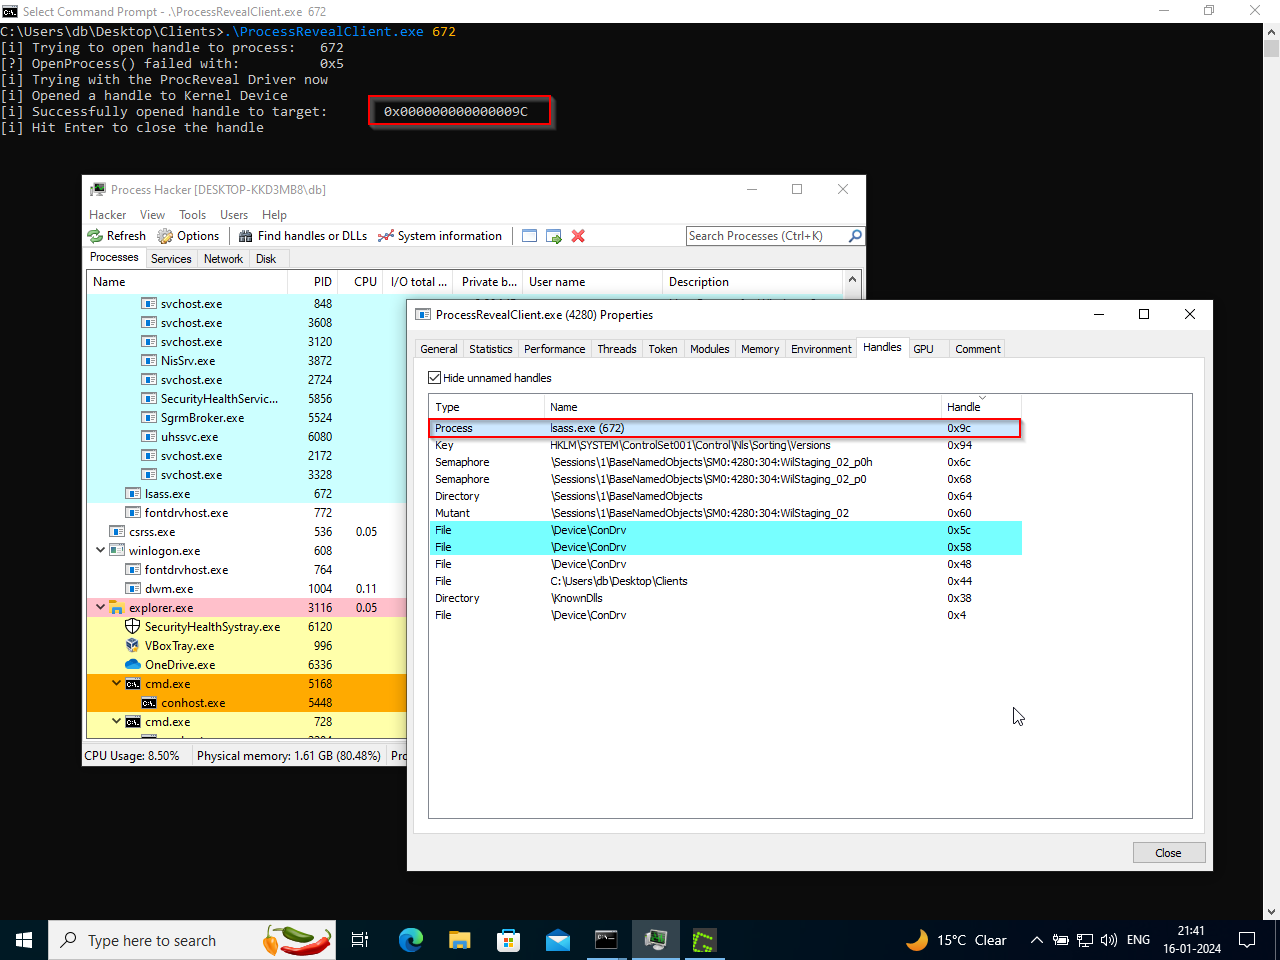1280x960 pixels.
Task: Collapse the explorer.exe tree node
Action: pyautogui.click(x=100, y=607)
